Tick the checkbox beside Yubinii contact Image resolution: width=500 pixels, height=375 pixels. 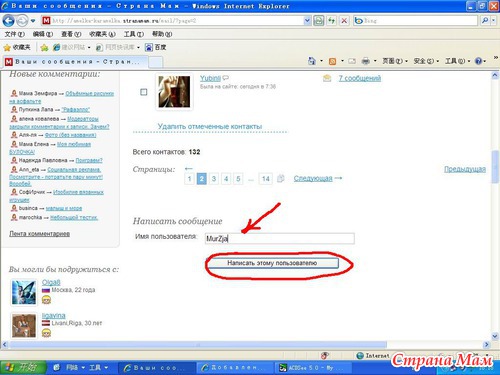click(x=144, y=92)
